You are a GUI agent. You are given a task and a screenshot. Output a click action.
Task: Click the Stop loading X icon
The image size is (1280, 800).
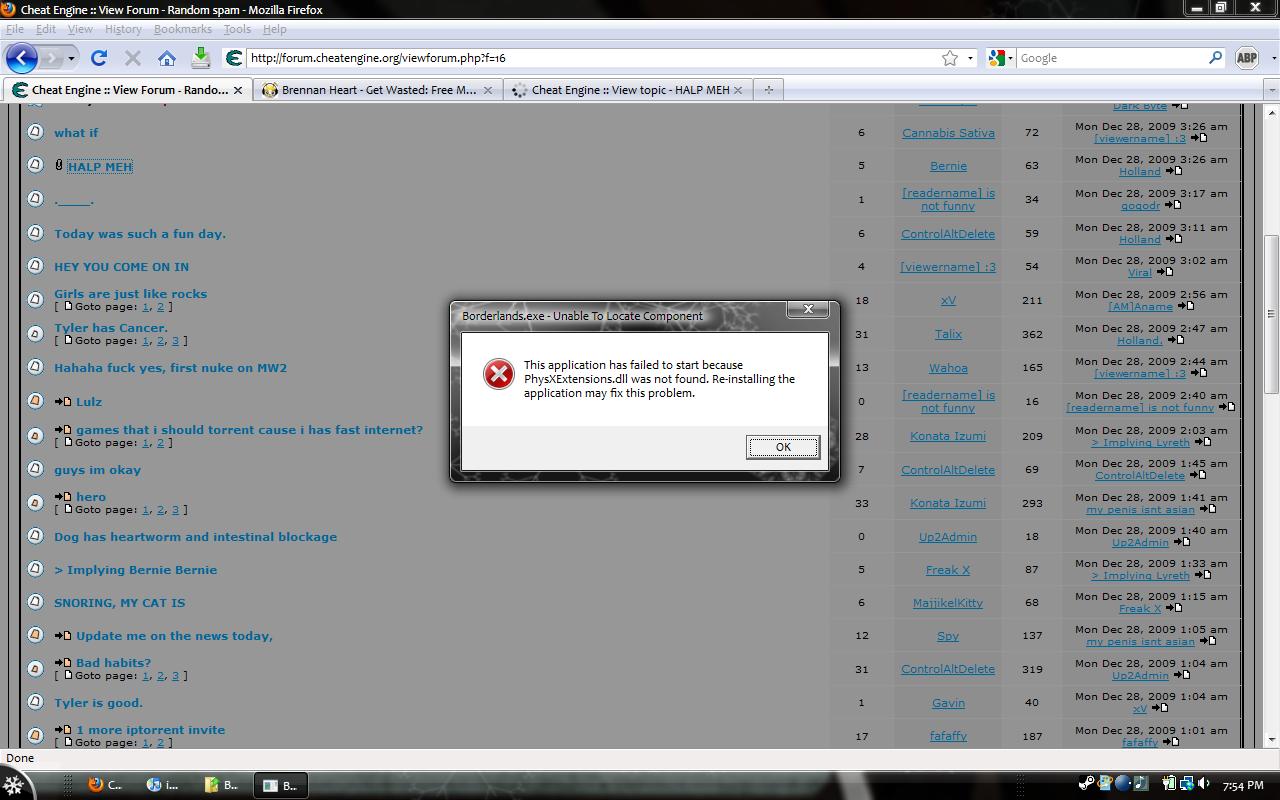[133, 58]
